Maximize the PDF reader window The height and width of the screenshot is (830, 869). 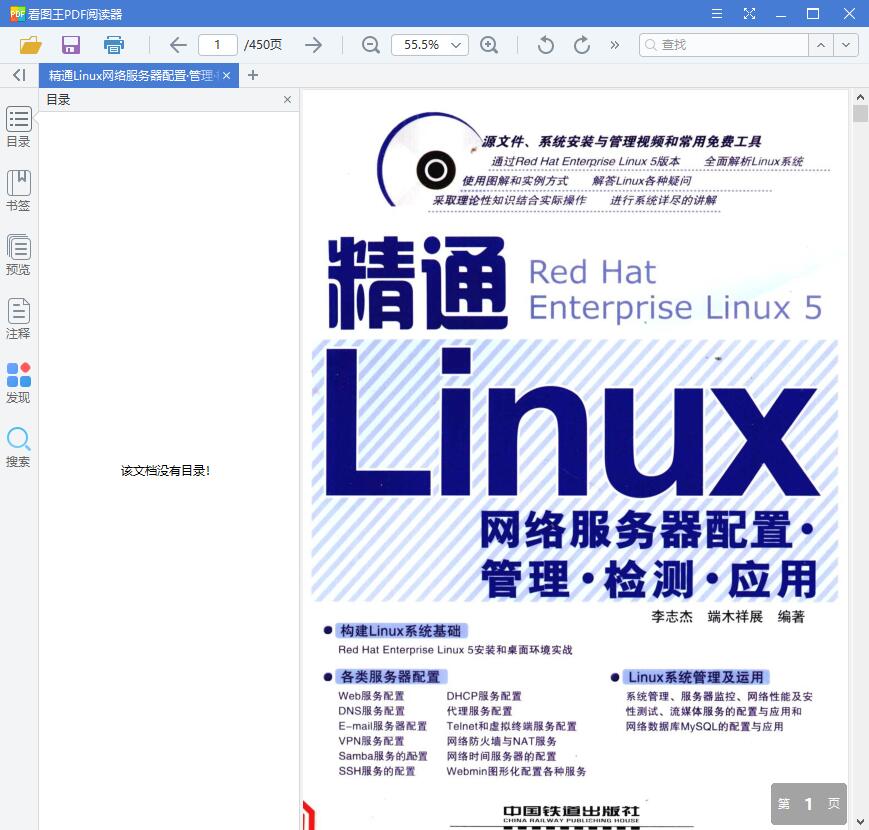pyautogui.click(x=813, y=14)
